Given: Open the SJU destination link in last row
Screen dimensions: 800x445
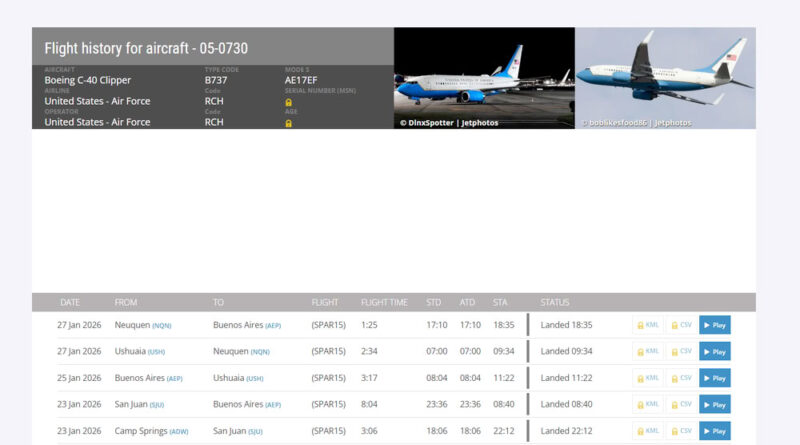Looking at the screenshot, I should click(x=255, y=431).
